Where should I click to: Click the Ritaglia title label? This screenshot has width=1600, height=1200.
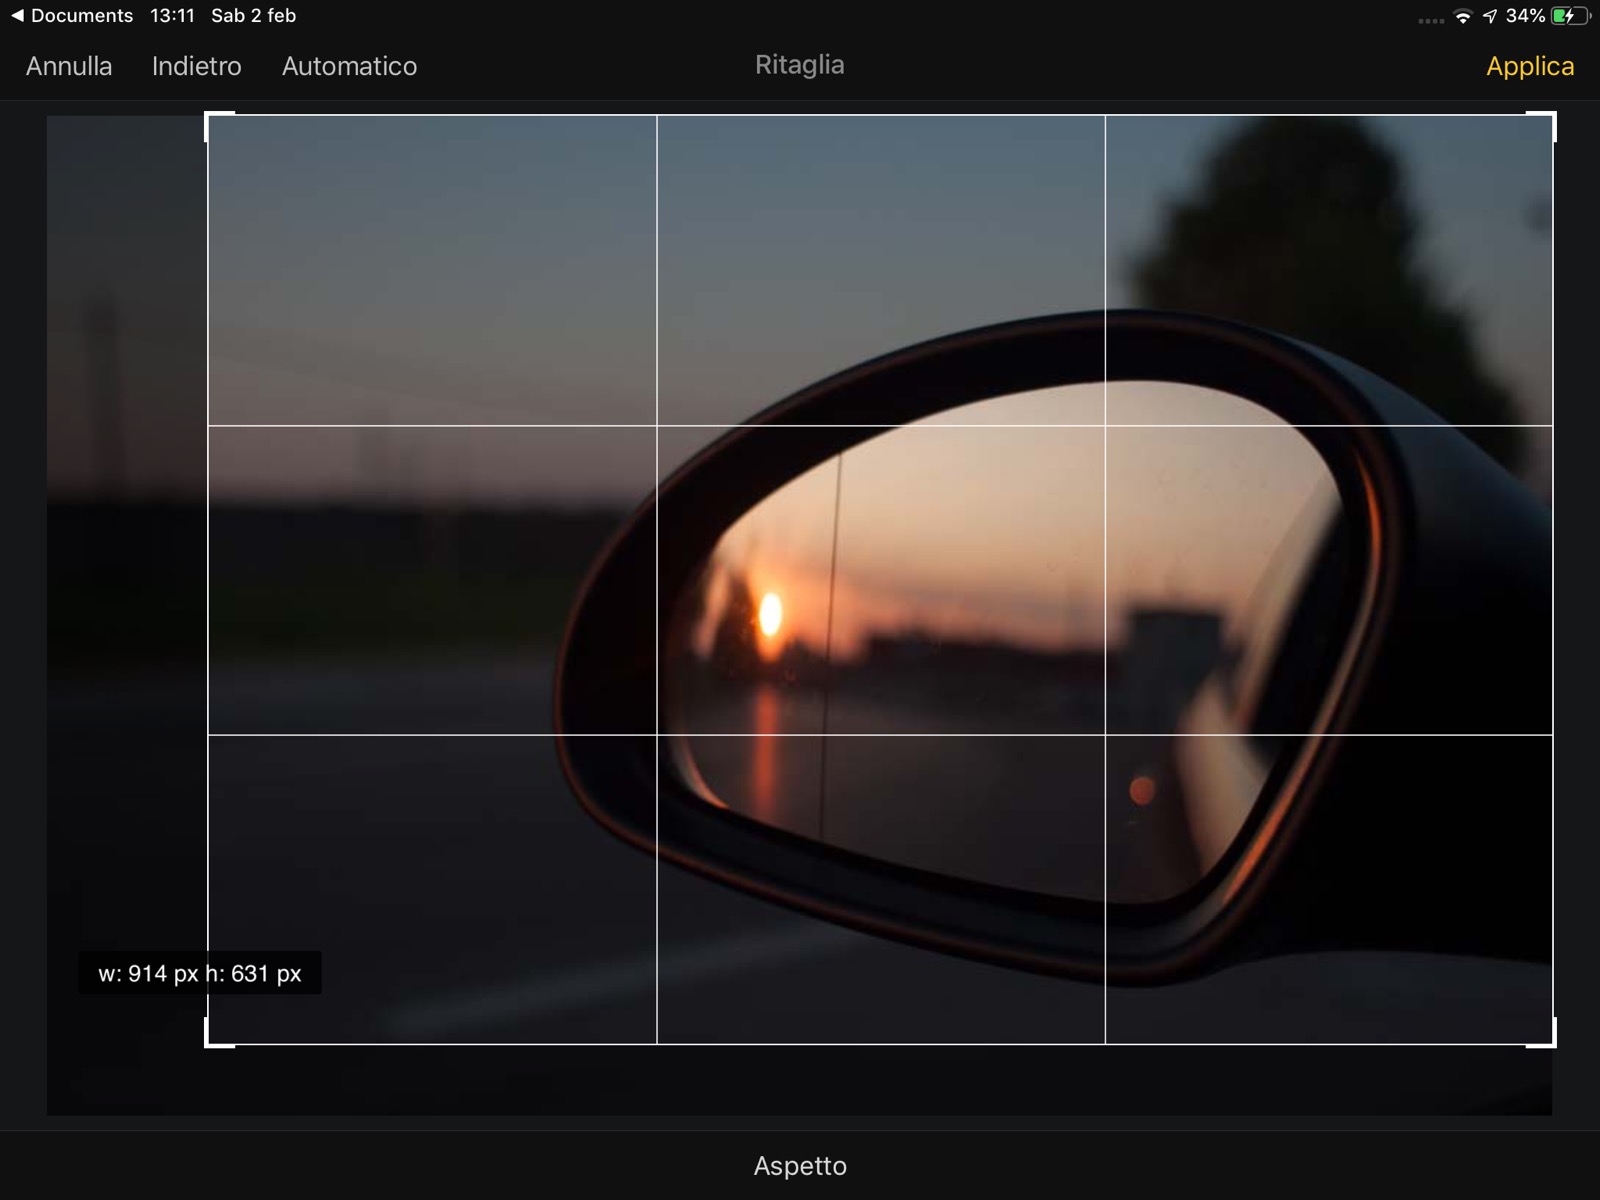(799, 65)
